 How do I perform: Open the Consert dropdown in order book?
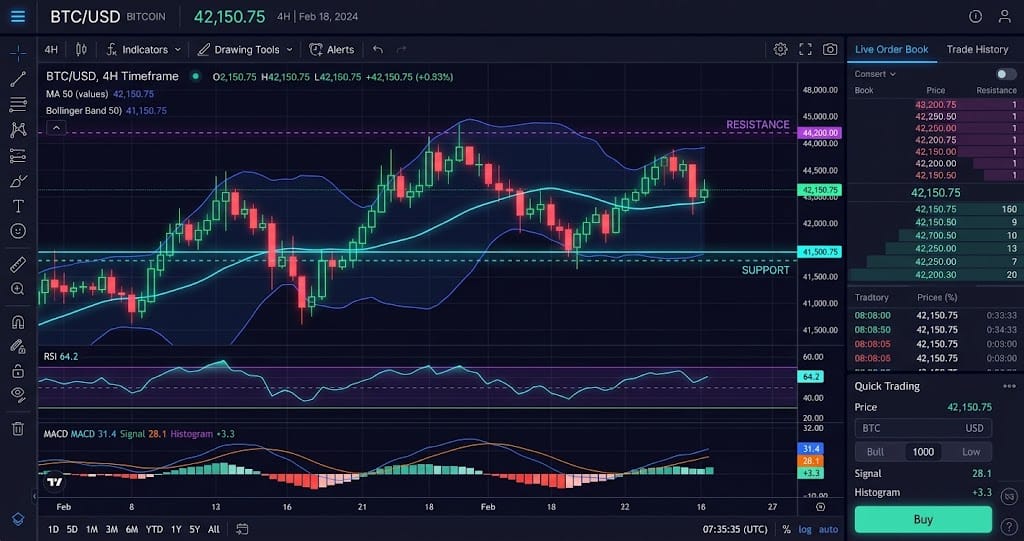point(875,74)
